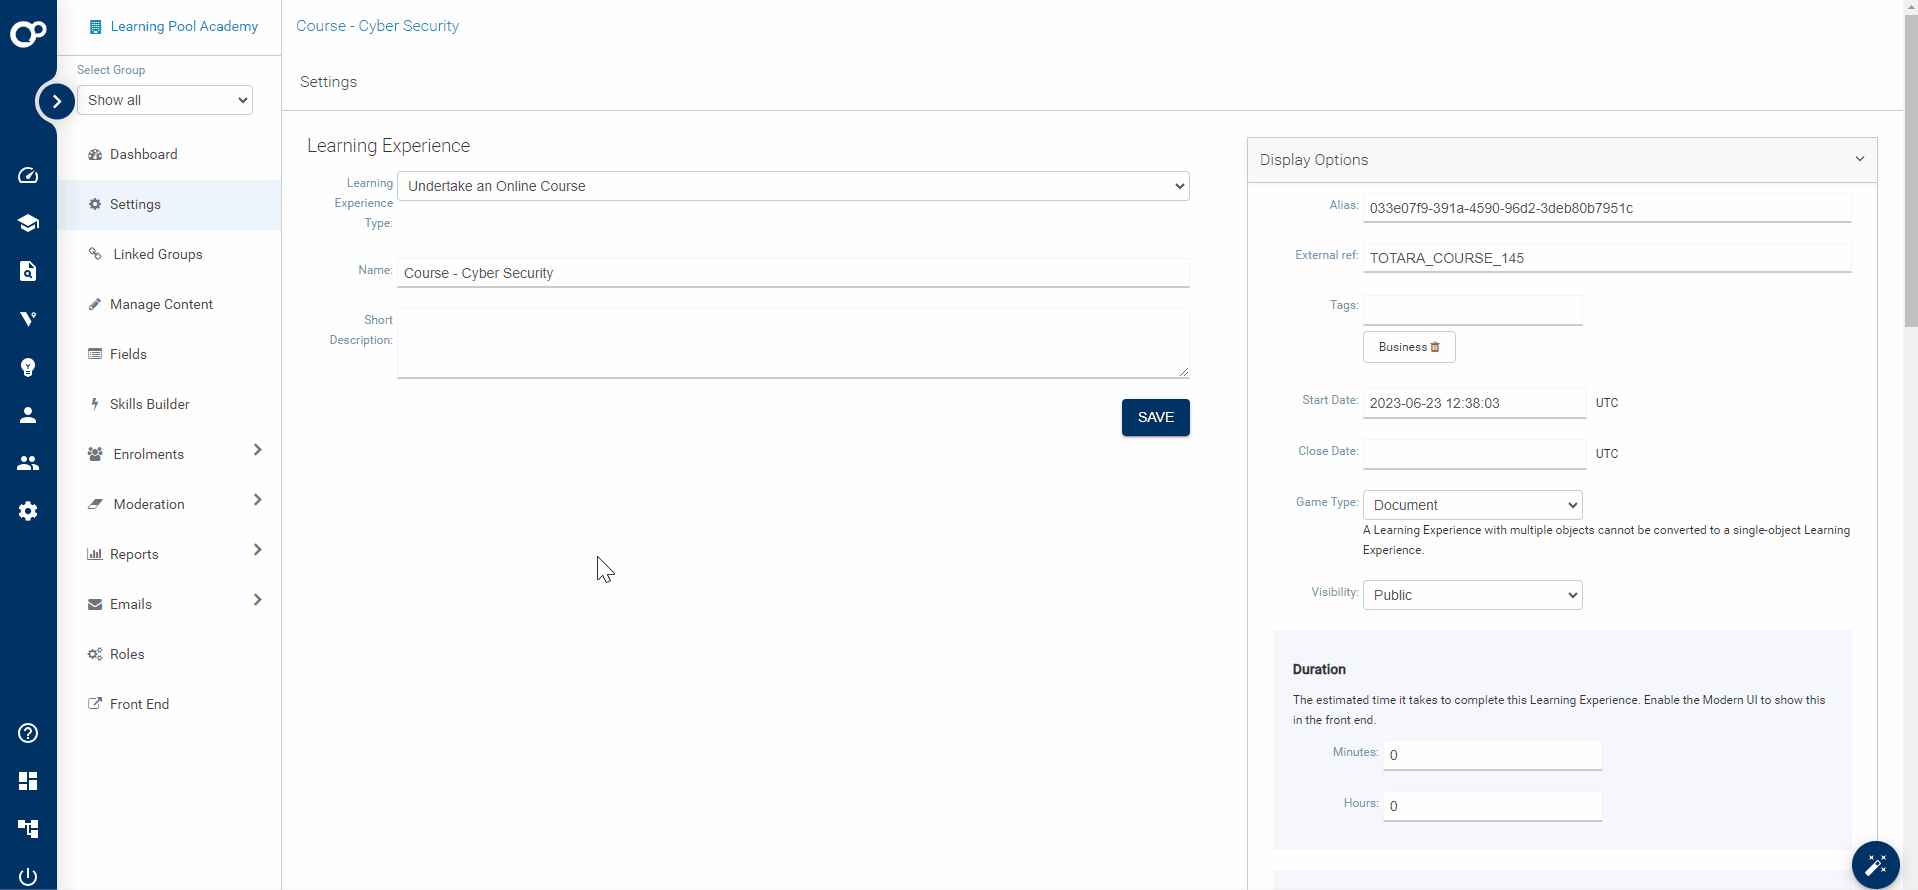Open the Visibility dropdown
The image size is (1918, 890).
click(x=1472, y=595)
